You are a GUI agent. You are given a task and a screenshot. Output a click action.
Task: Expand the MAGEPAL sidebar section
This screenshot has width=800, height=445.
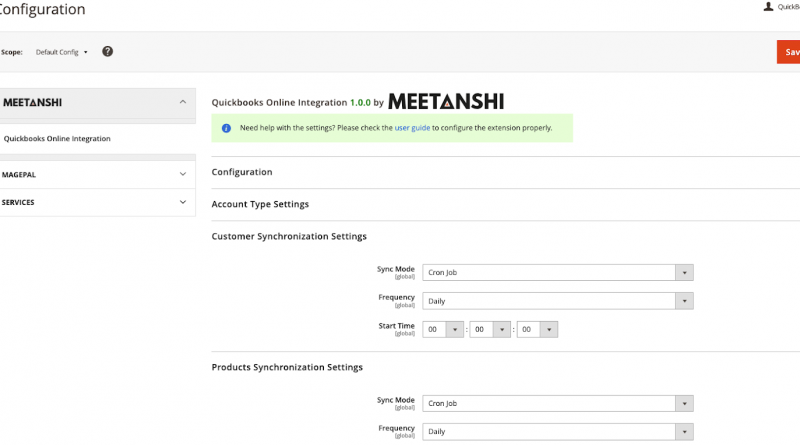click(x=182, y=174)
